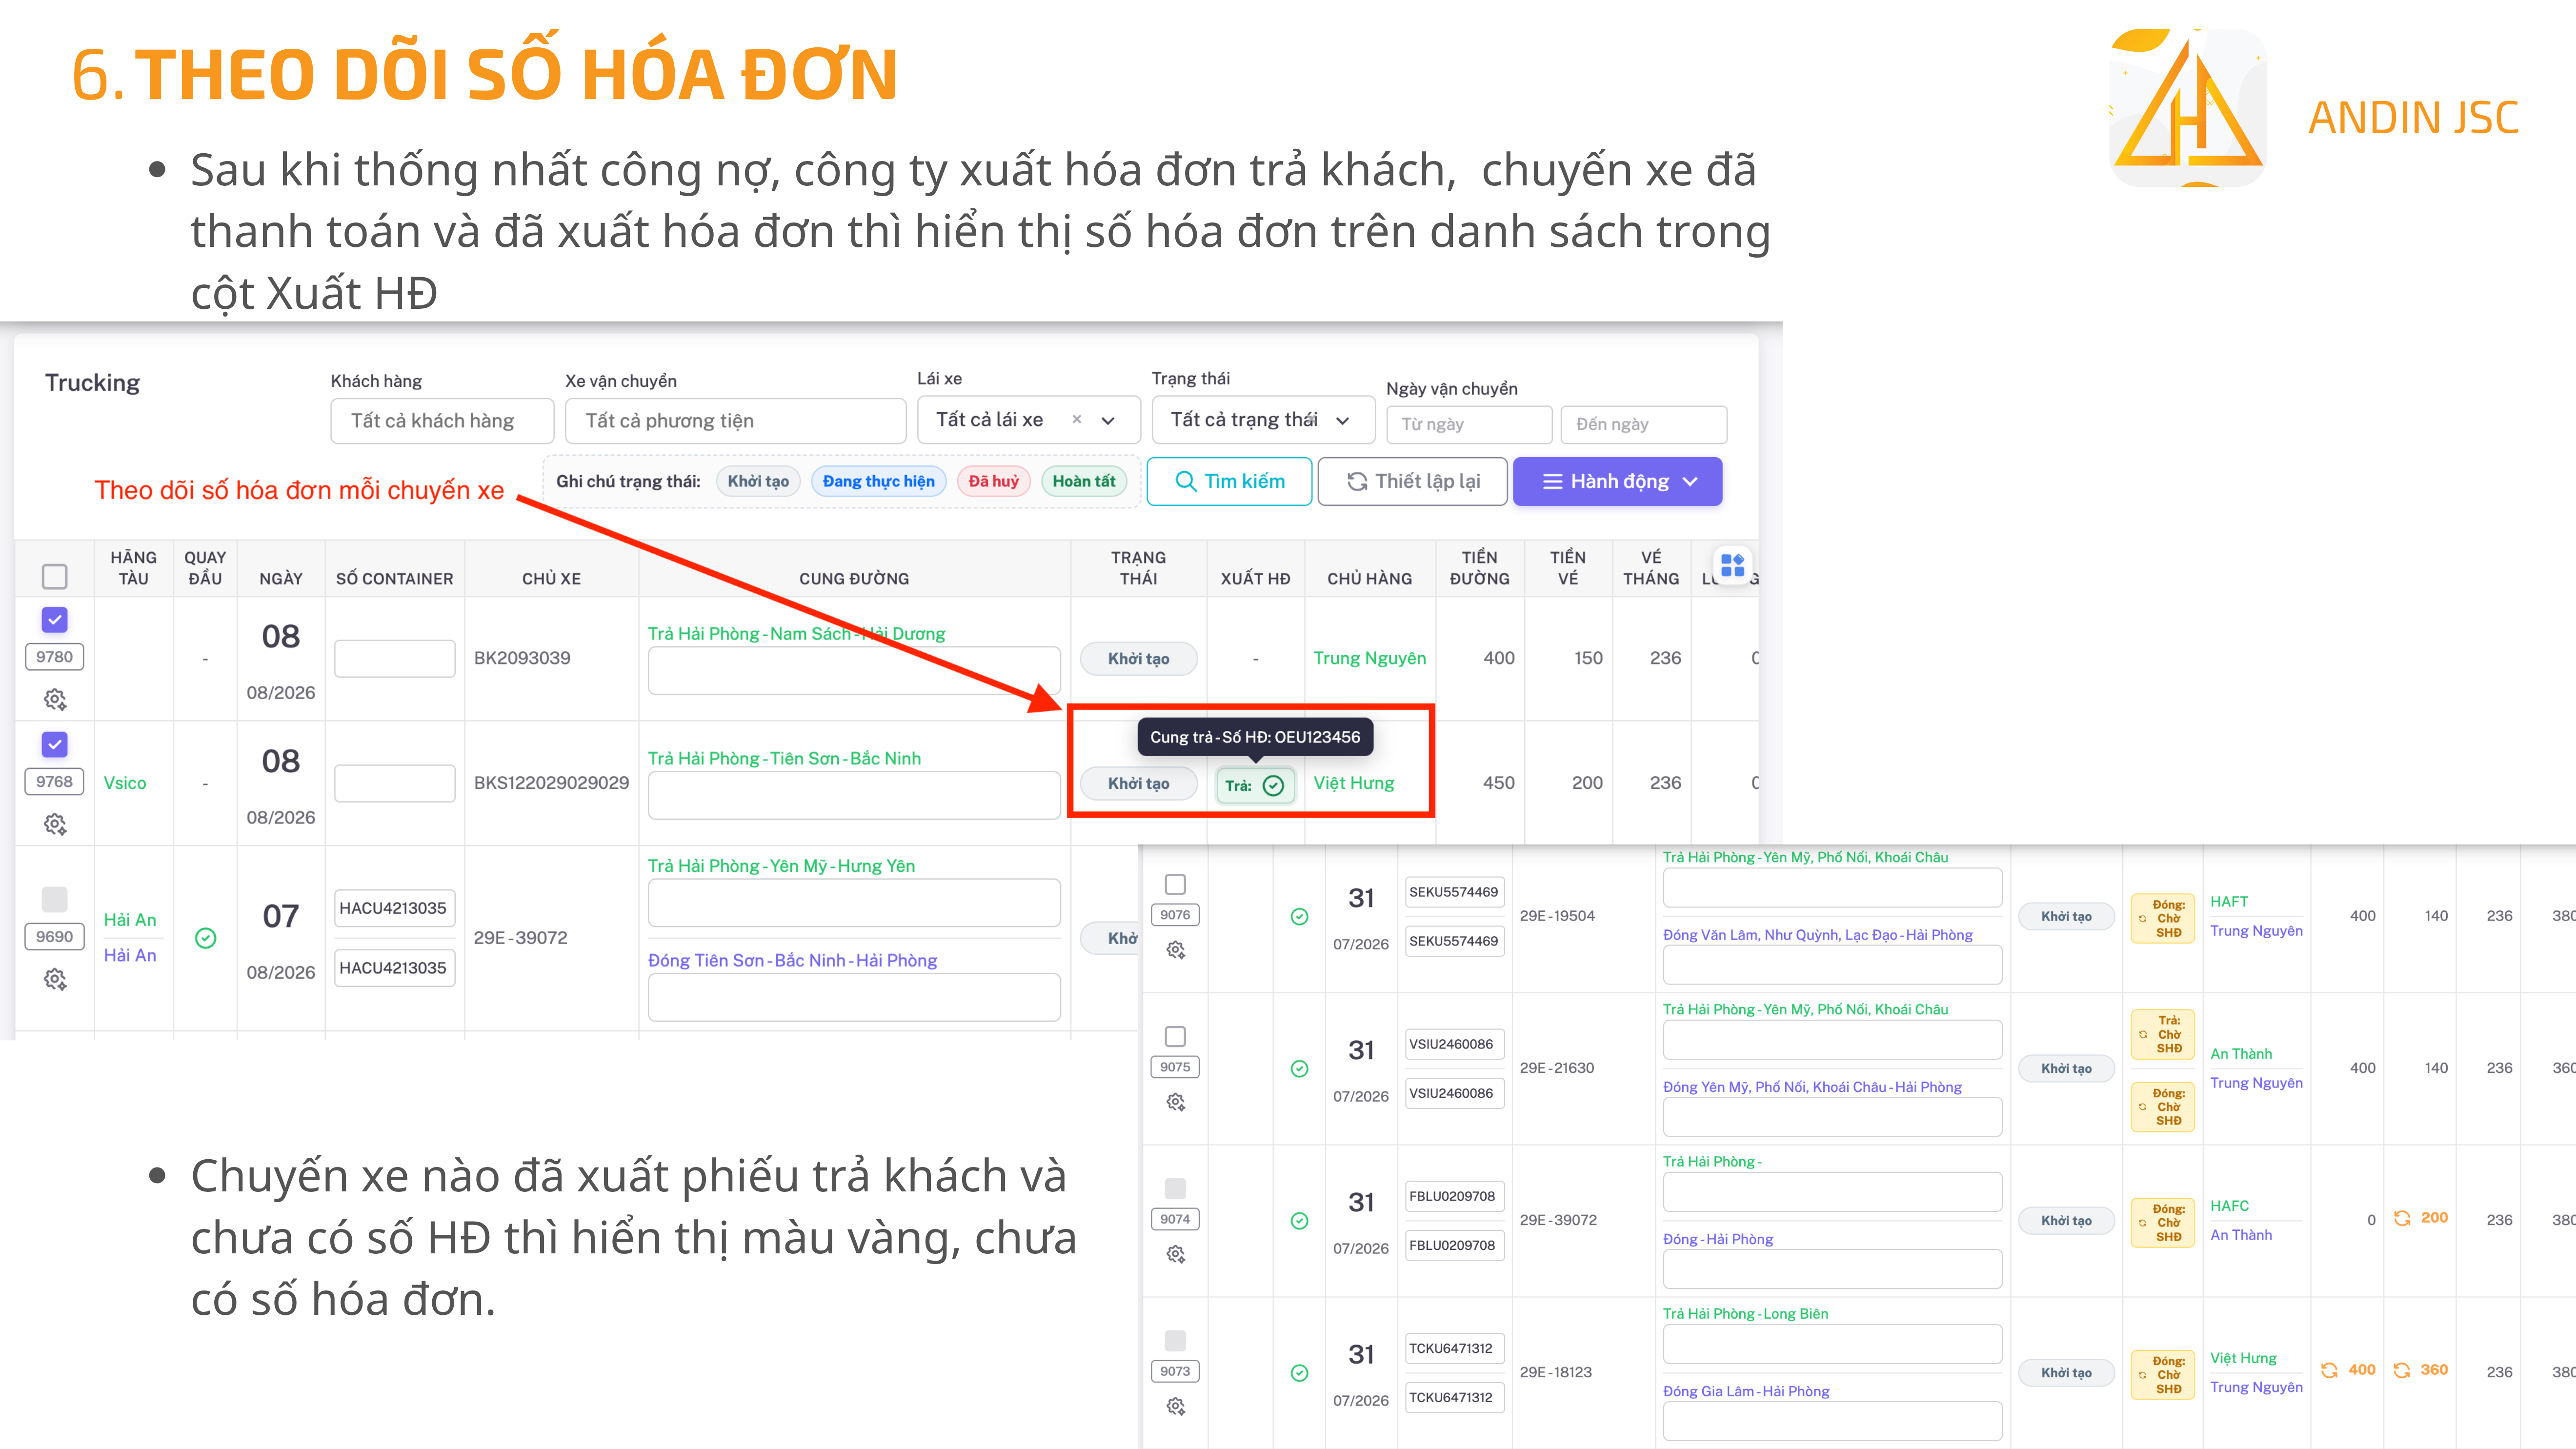This screenshot has height=1449, width=2576.
Task: Click the first HACU4213035 container field
Action: coord(394,908)
